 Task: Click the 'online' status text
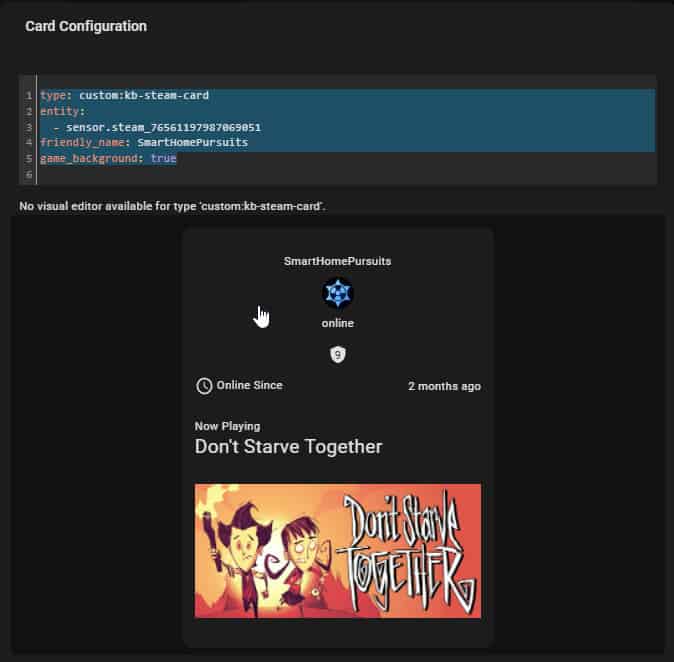point(337,323)
